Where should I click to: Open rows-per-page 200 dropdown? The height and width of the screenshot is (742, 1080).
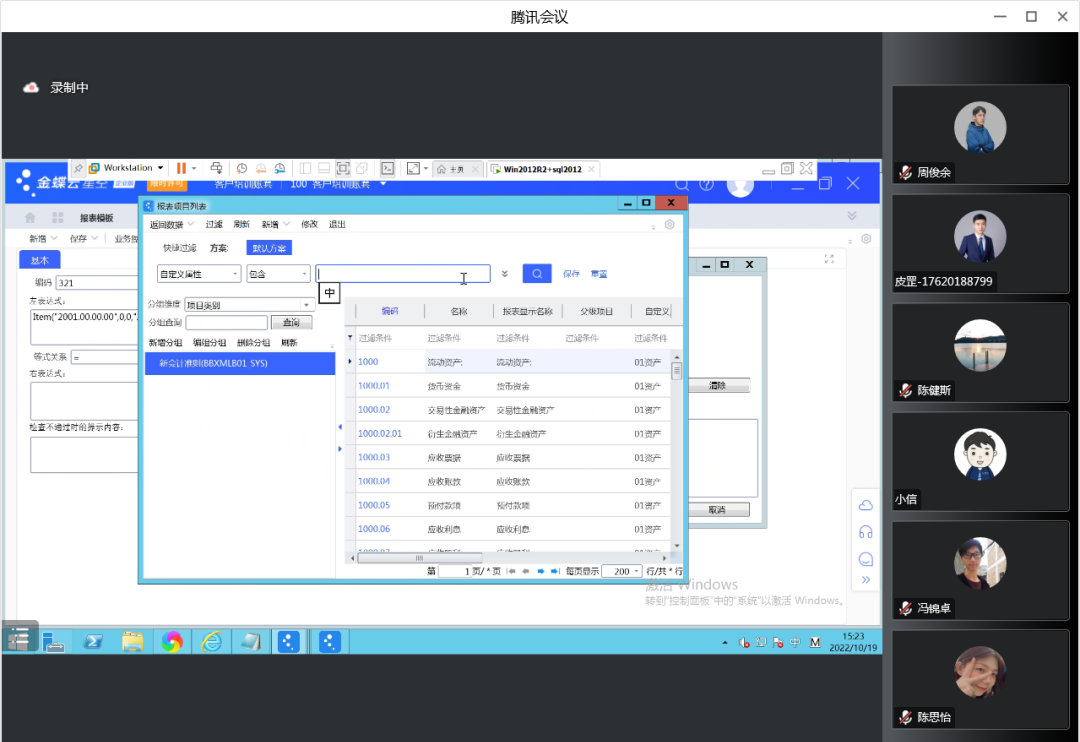(622, 571)
